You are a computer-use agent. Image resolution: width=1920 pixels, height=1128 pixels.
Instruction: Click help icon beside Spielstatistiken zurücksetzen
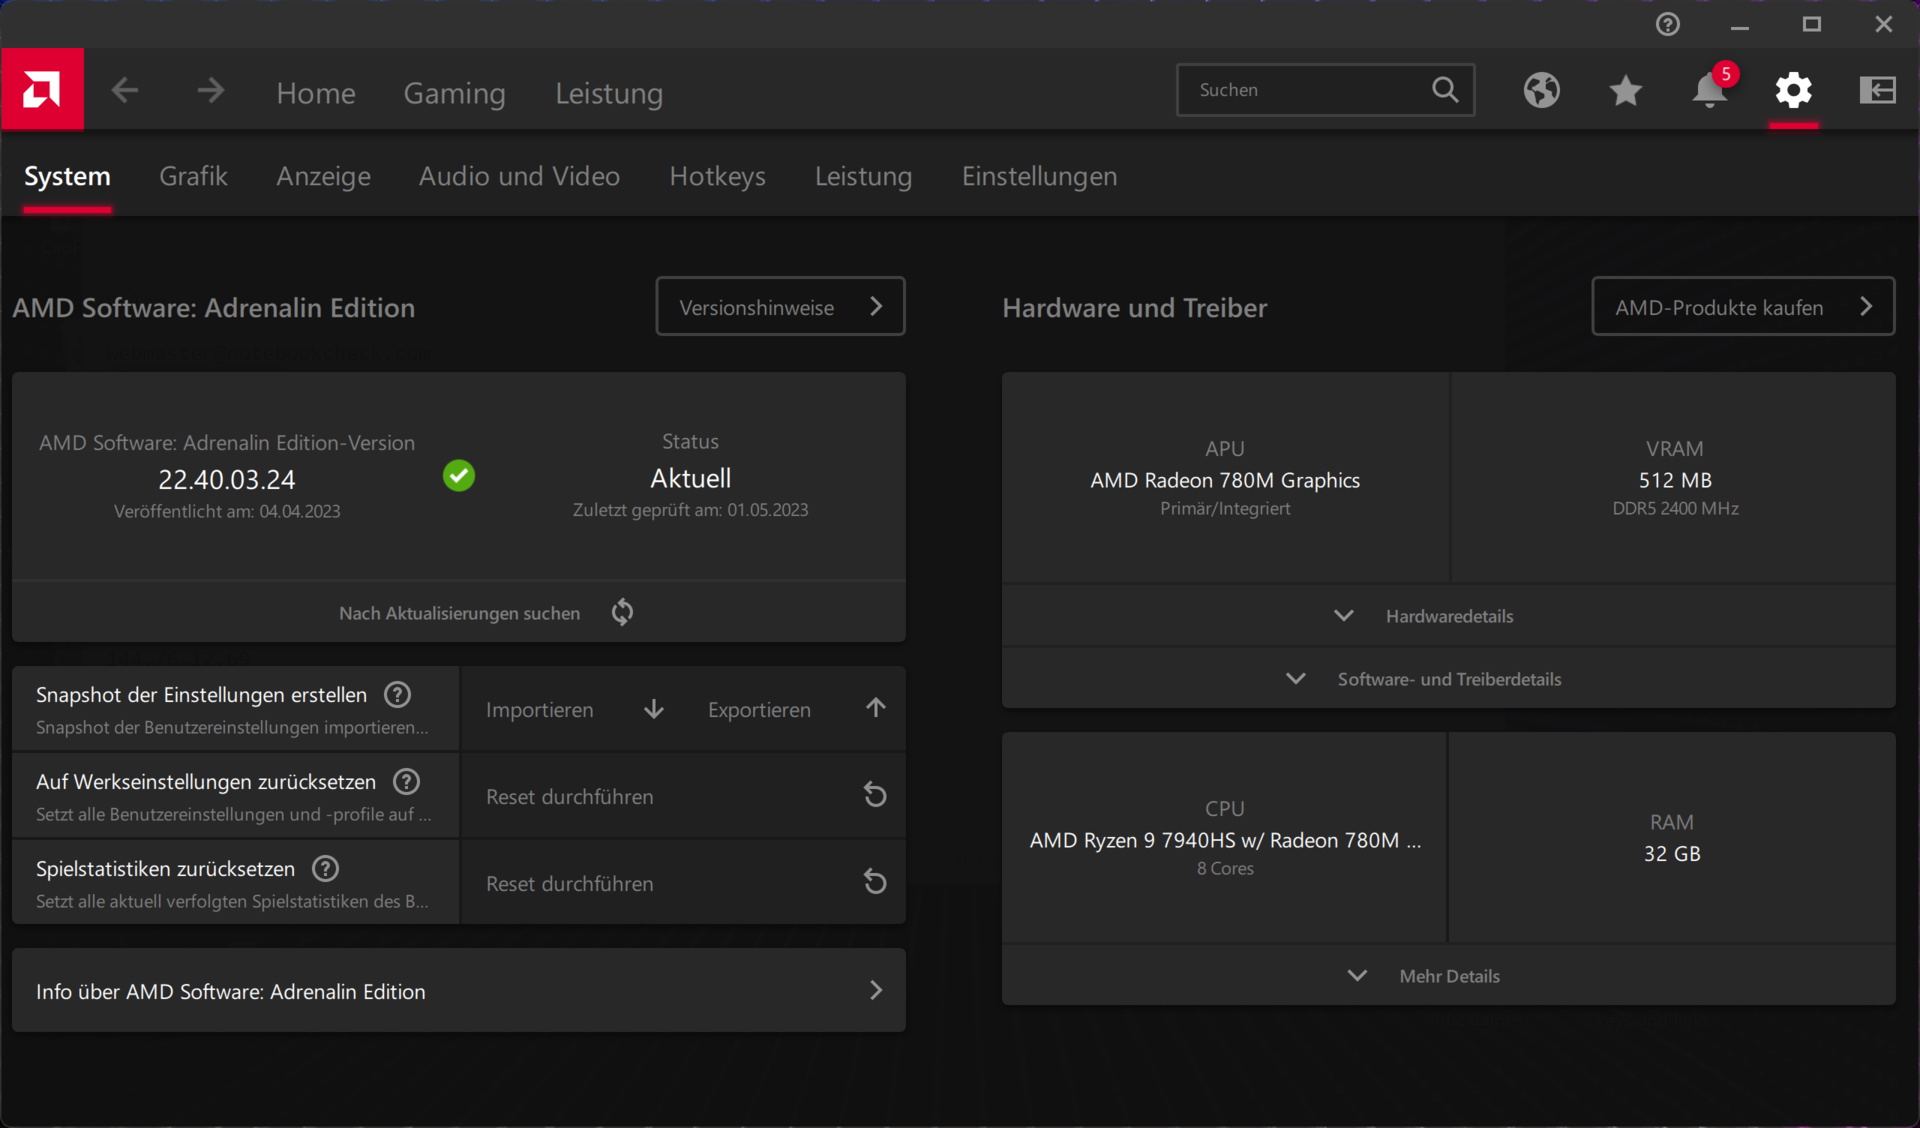325,868
